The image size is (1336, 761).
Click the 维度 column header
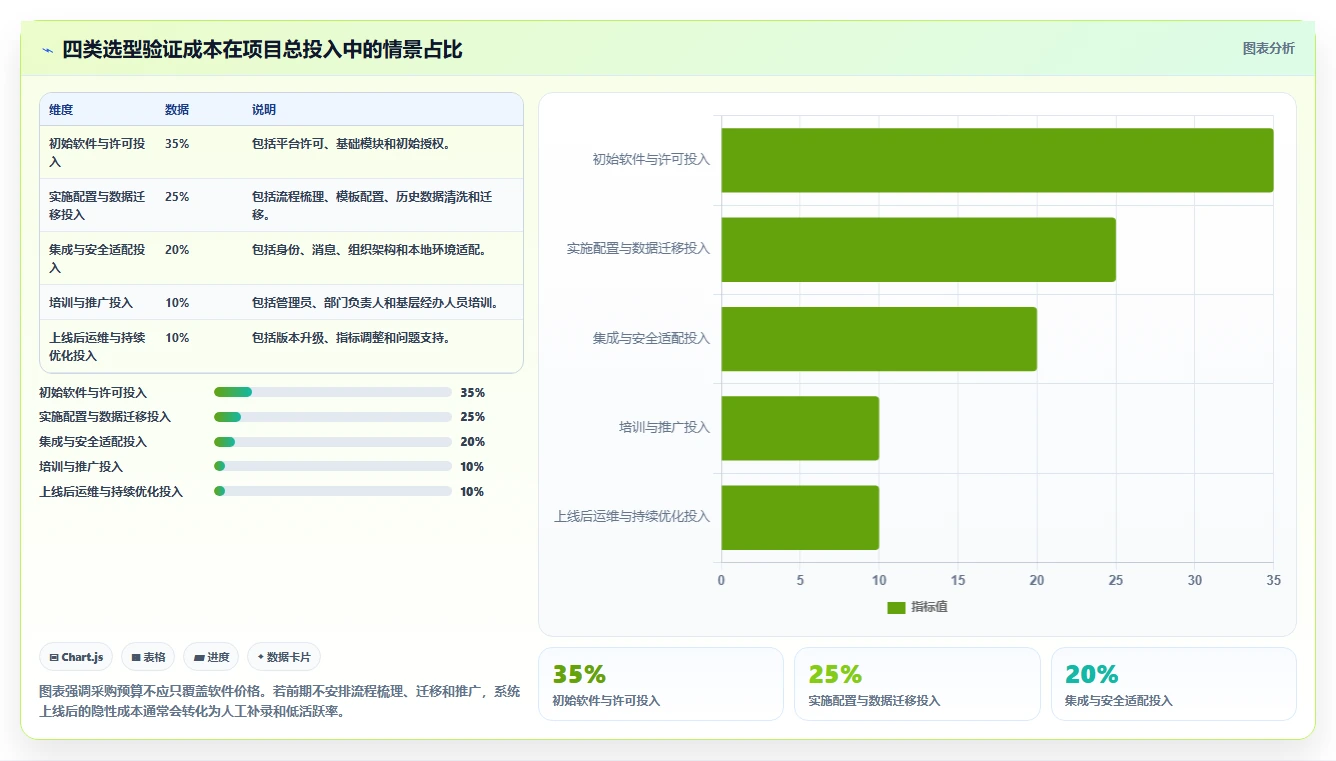pos(61,109)
